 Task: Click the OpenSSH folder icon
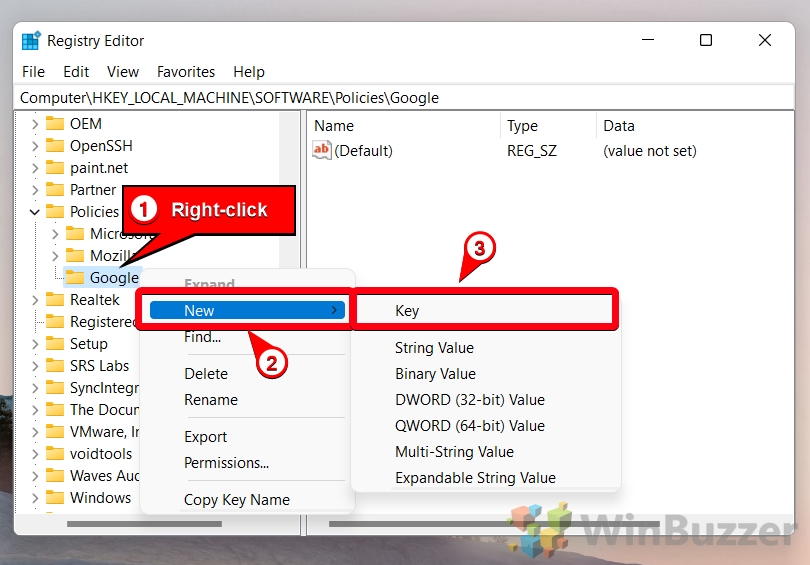coord(55,146)
